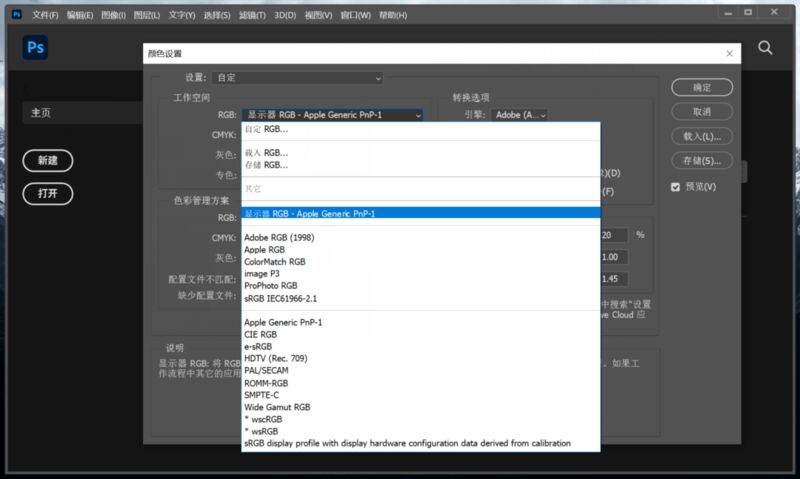Select Apple Generic PnP-1 profile entry
This screenshot has height=479, width=800.
pyautogui.click(x=421, y=322)
